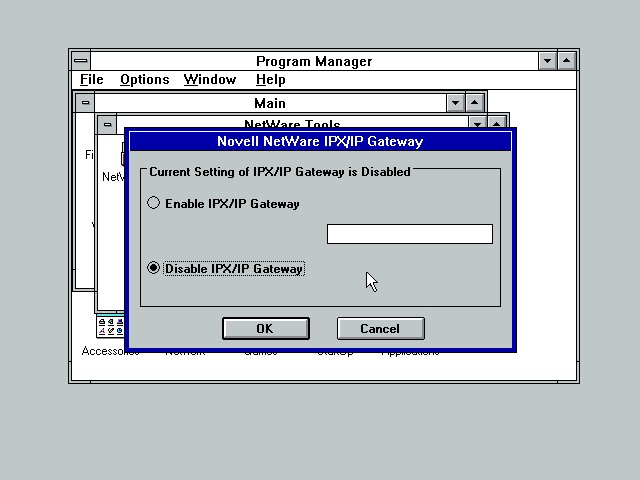Image resolution: width=640 pixels, height=480 pixels.
Task: Open the Main window control menu box
Action: [x=85, y=103]
